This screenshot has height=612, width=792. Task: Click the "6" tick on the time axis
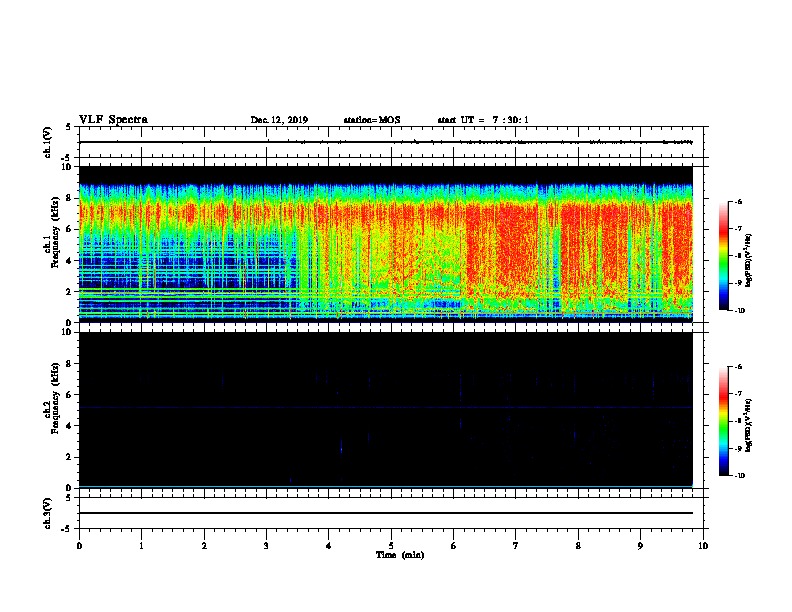point(453,545)
